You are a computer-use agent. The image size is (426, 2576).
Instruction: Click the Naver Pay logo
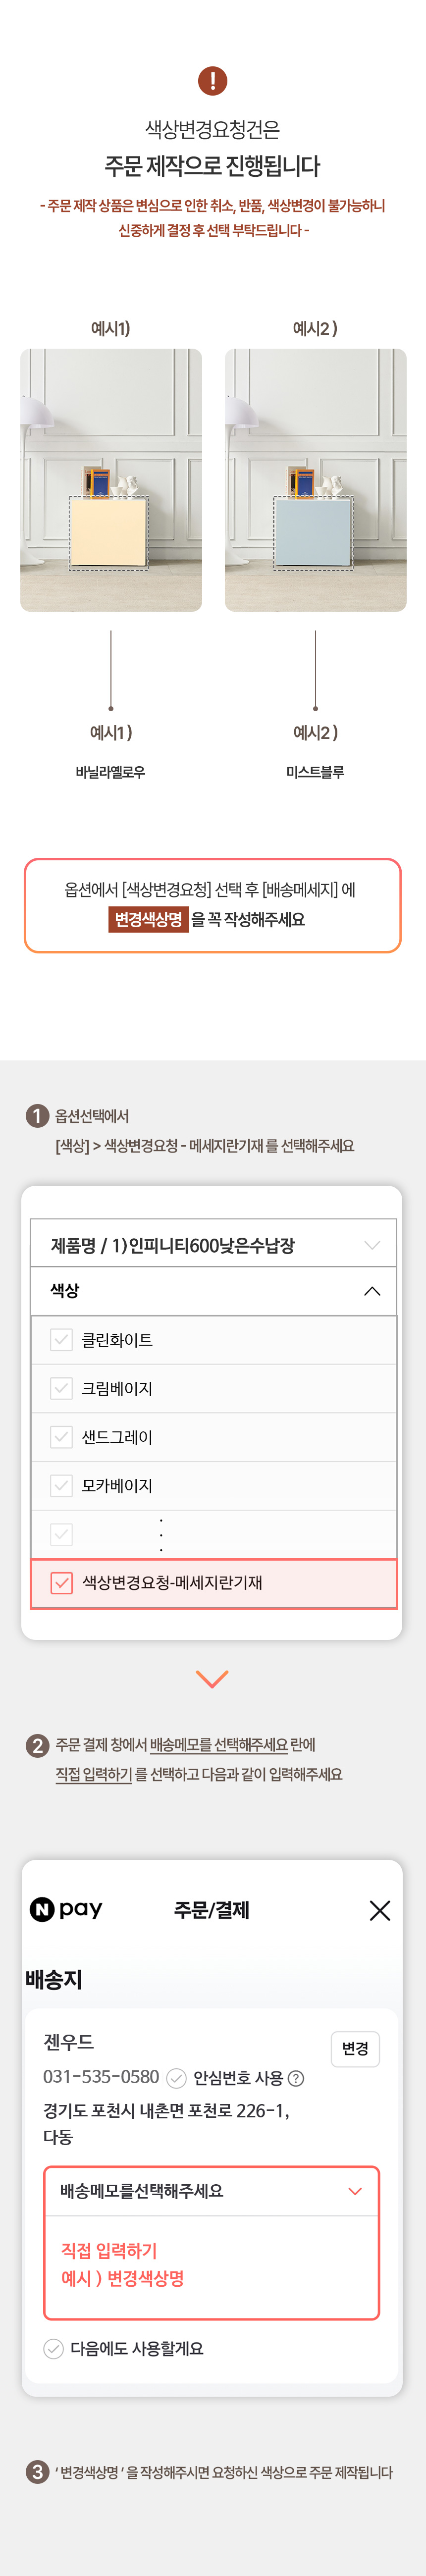pyautogui.click(x=66, y=1909)
